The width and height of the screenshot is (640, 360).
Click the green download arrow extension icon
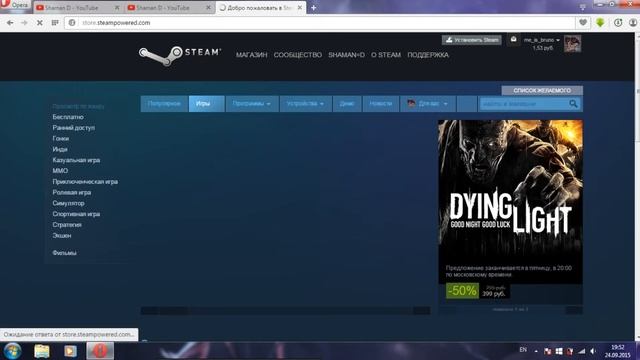click(x=600, y=23)
